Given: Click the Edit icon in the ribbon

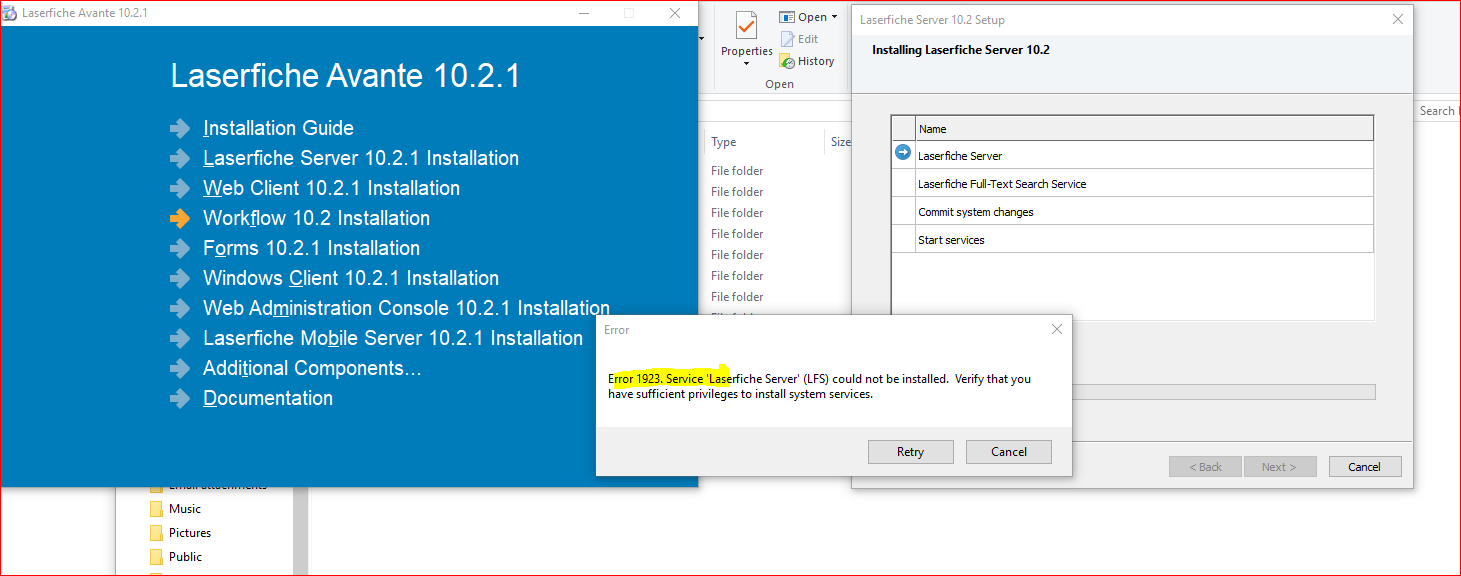Looking at the screenshot, I should point(787,39).
